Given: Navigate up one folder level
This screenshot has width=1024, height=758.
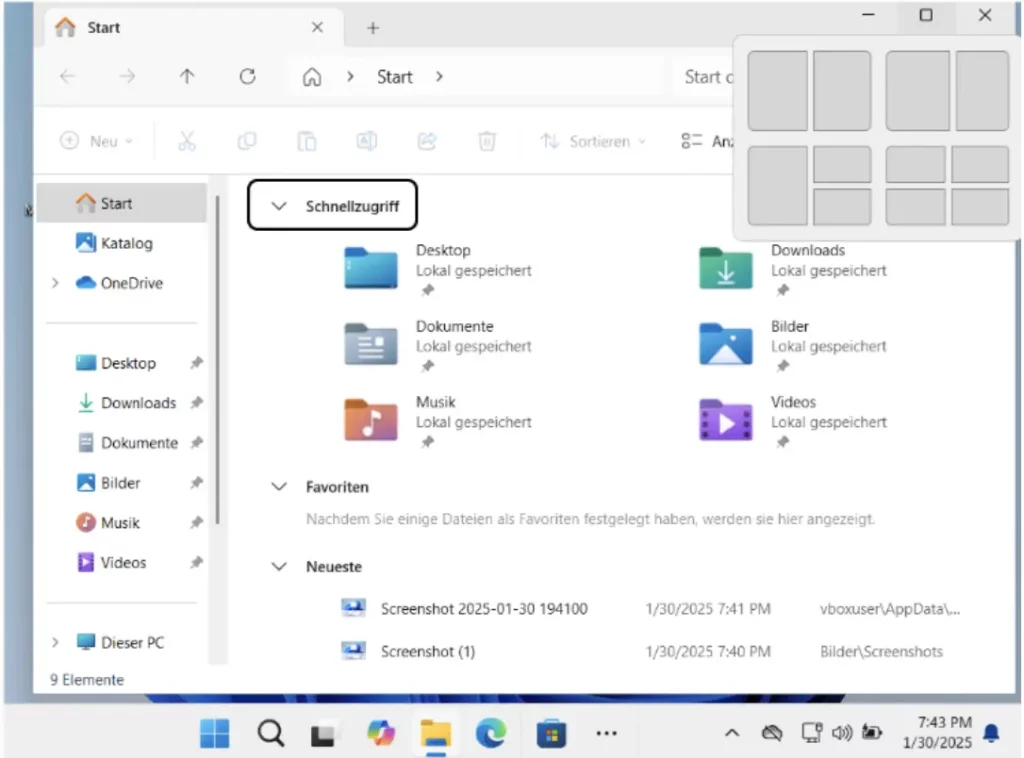Looking at the screenshot, I should pyautogui.click(x=187, y=76).
